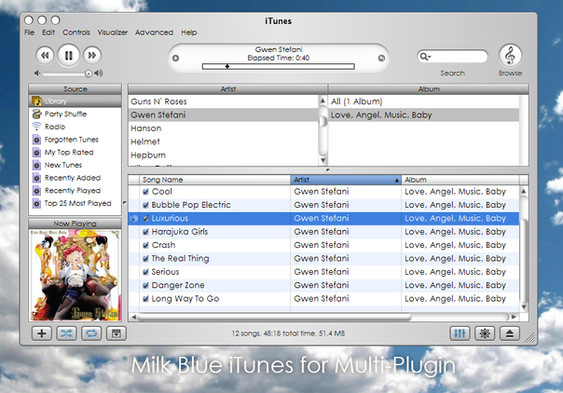Toggle shuffle mode button
The image size is (563, 393).
66,333
